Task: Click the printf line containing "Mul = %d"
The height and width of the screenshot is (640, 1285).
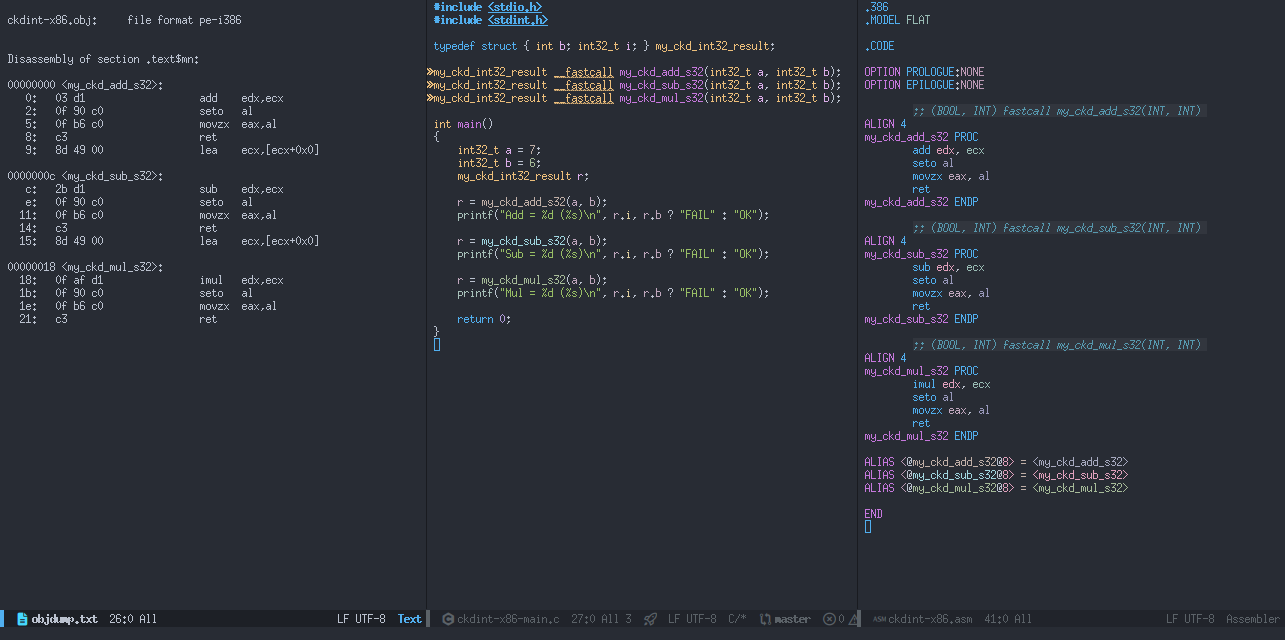Action: (x=613, y=293)
